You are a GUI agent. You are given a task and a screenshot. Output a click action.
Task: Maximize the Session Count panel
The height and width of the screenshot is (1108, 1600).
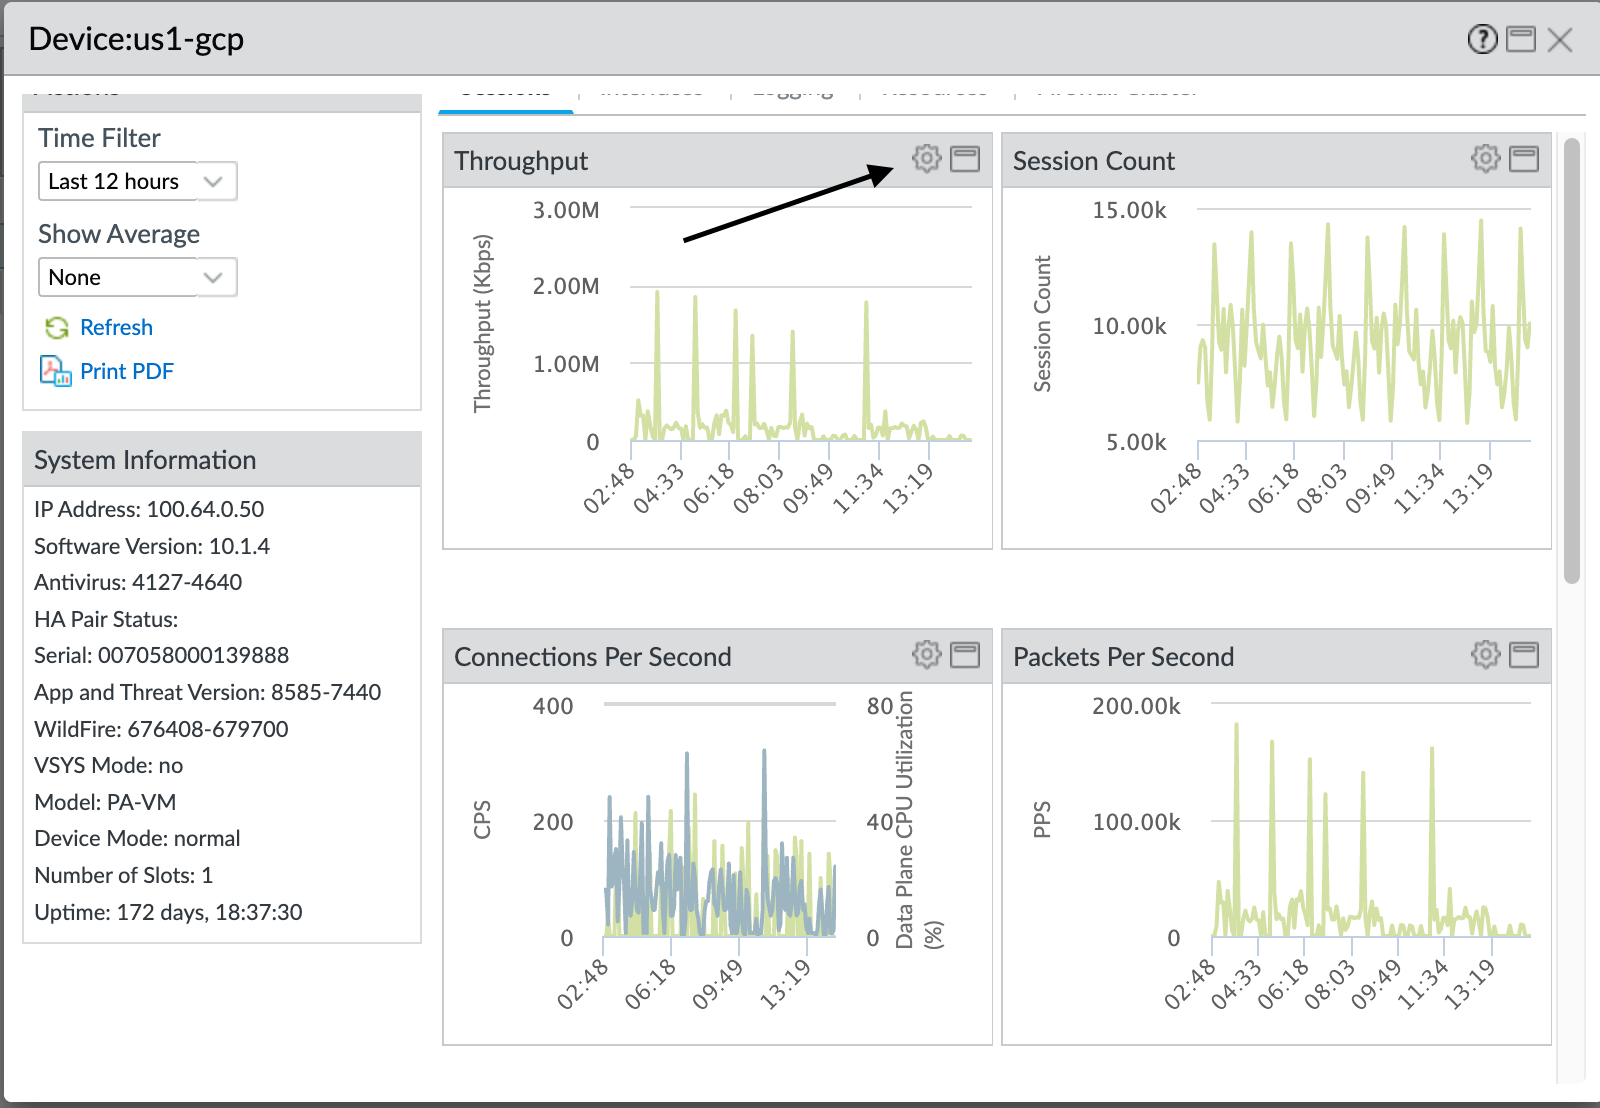point(1524,159)
